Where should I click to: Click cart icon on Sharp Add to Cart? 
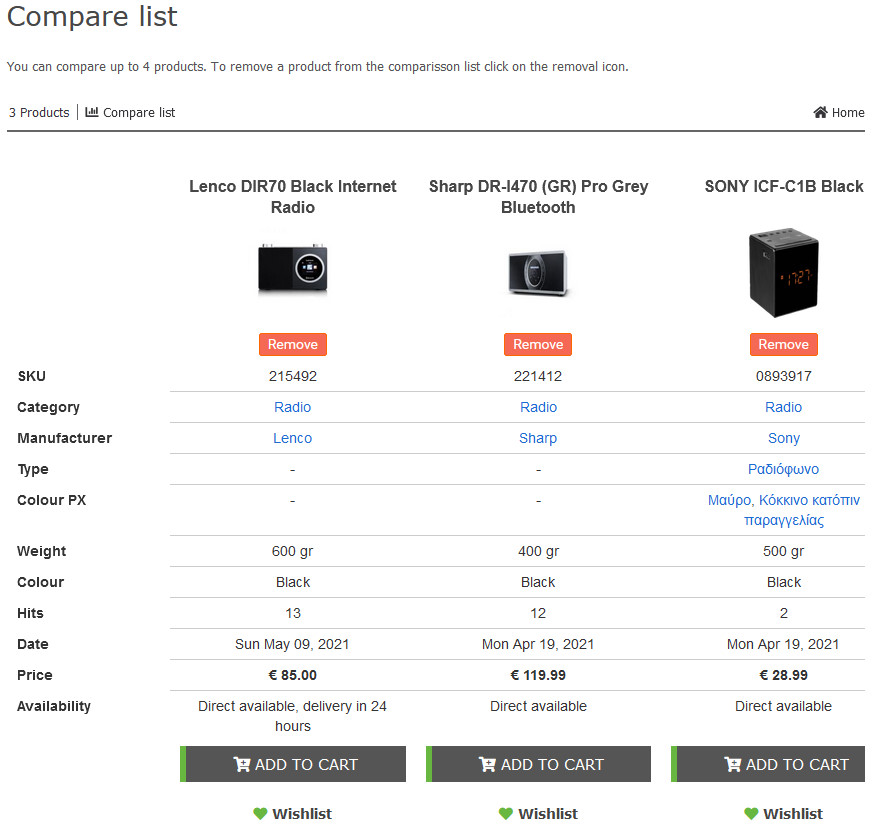487,764
